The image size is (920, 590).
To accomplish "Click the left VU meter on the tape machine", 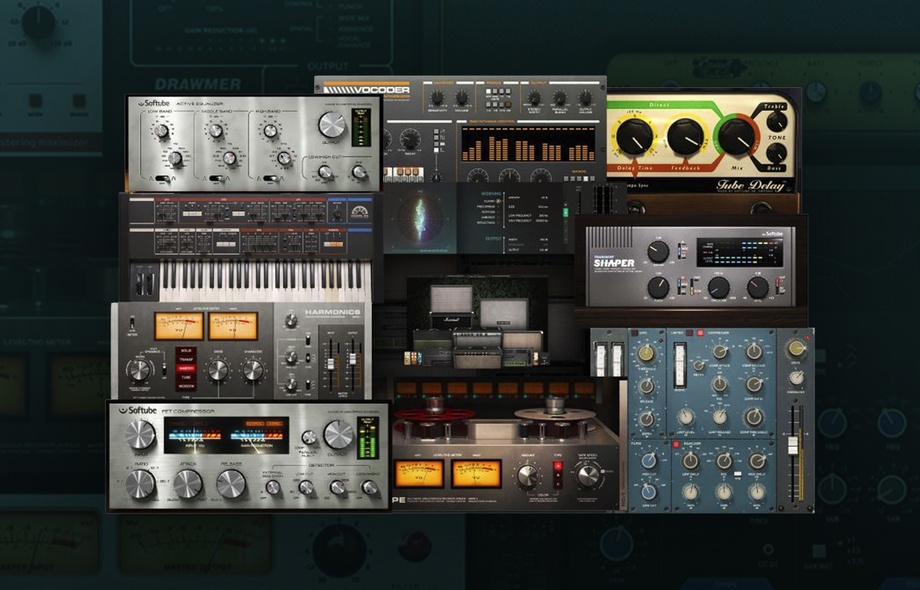I will click(421, 475).
